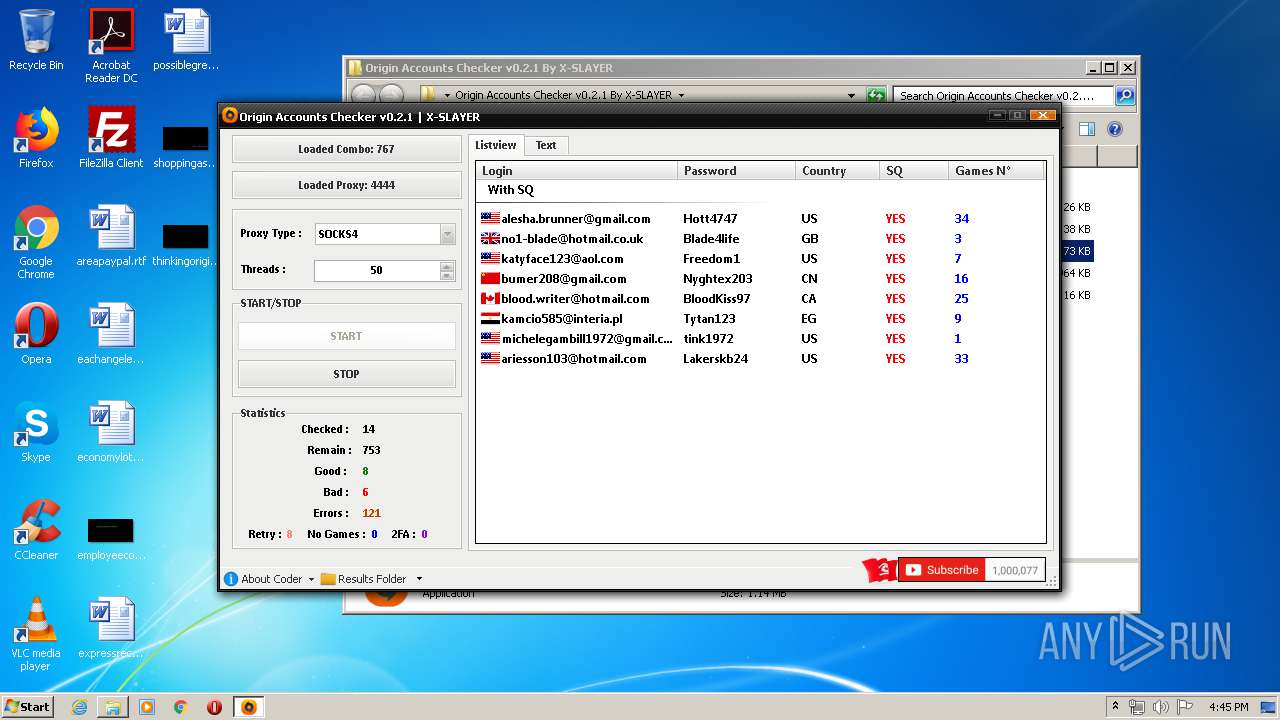Open the Recycle Bin desktop icon
The height and width of the screenshot is (720, 1280).
coord(36,40)
